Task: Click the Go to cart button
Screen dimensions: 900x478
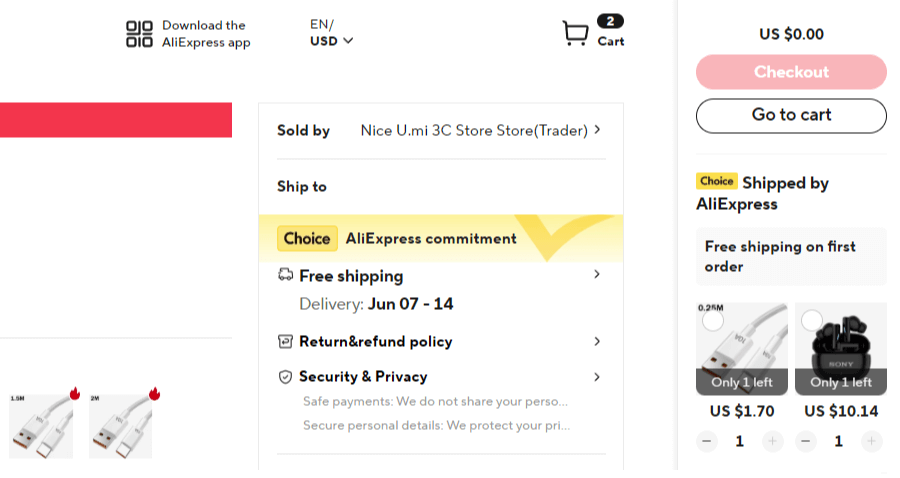Action: point(791,115)
